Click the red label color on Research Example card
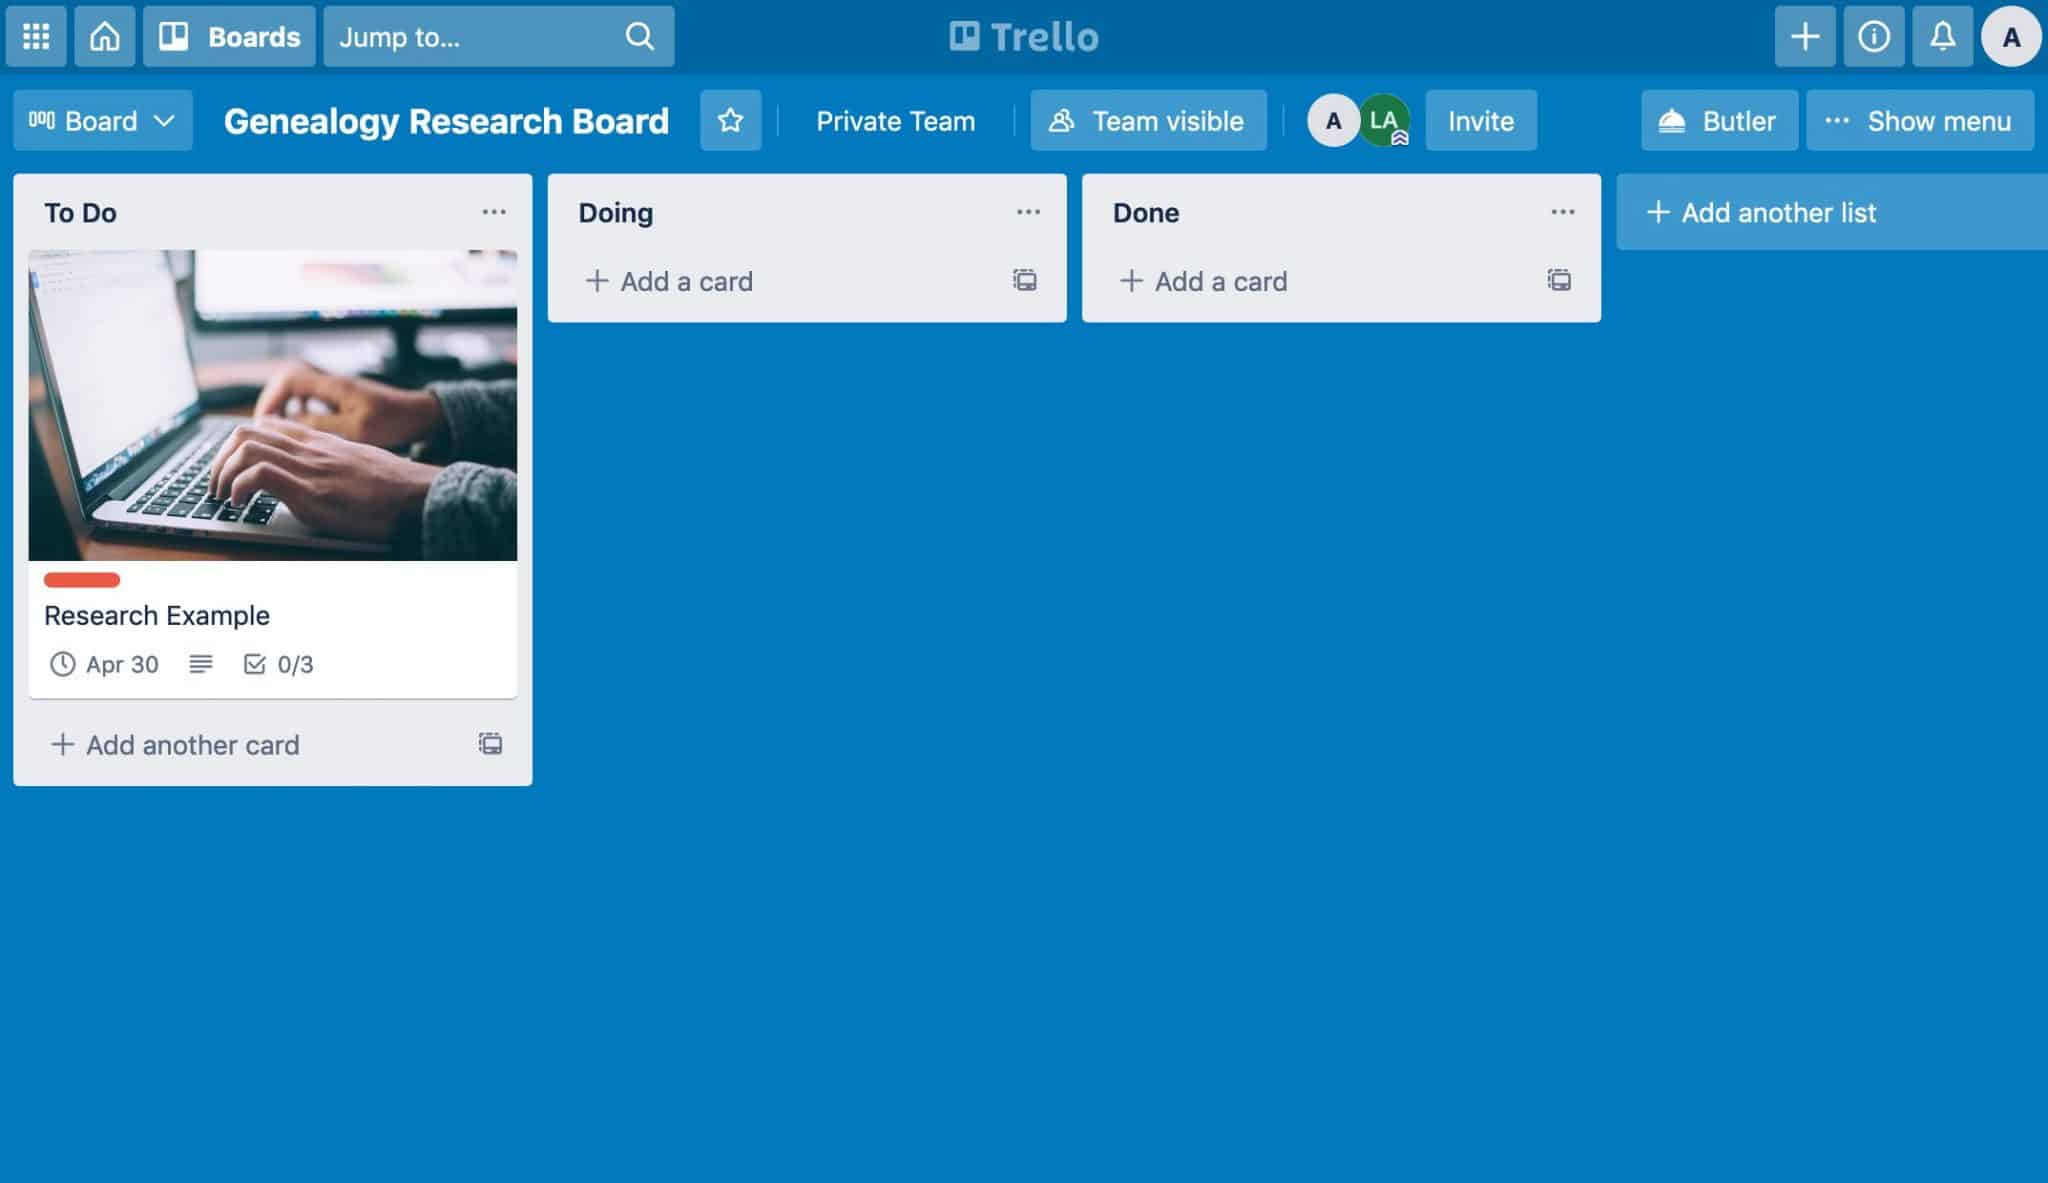 (80, 579)
